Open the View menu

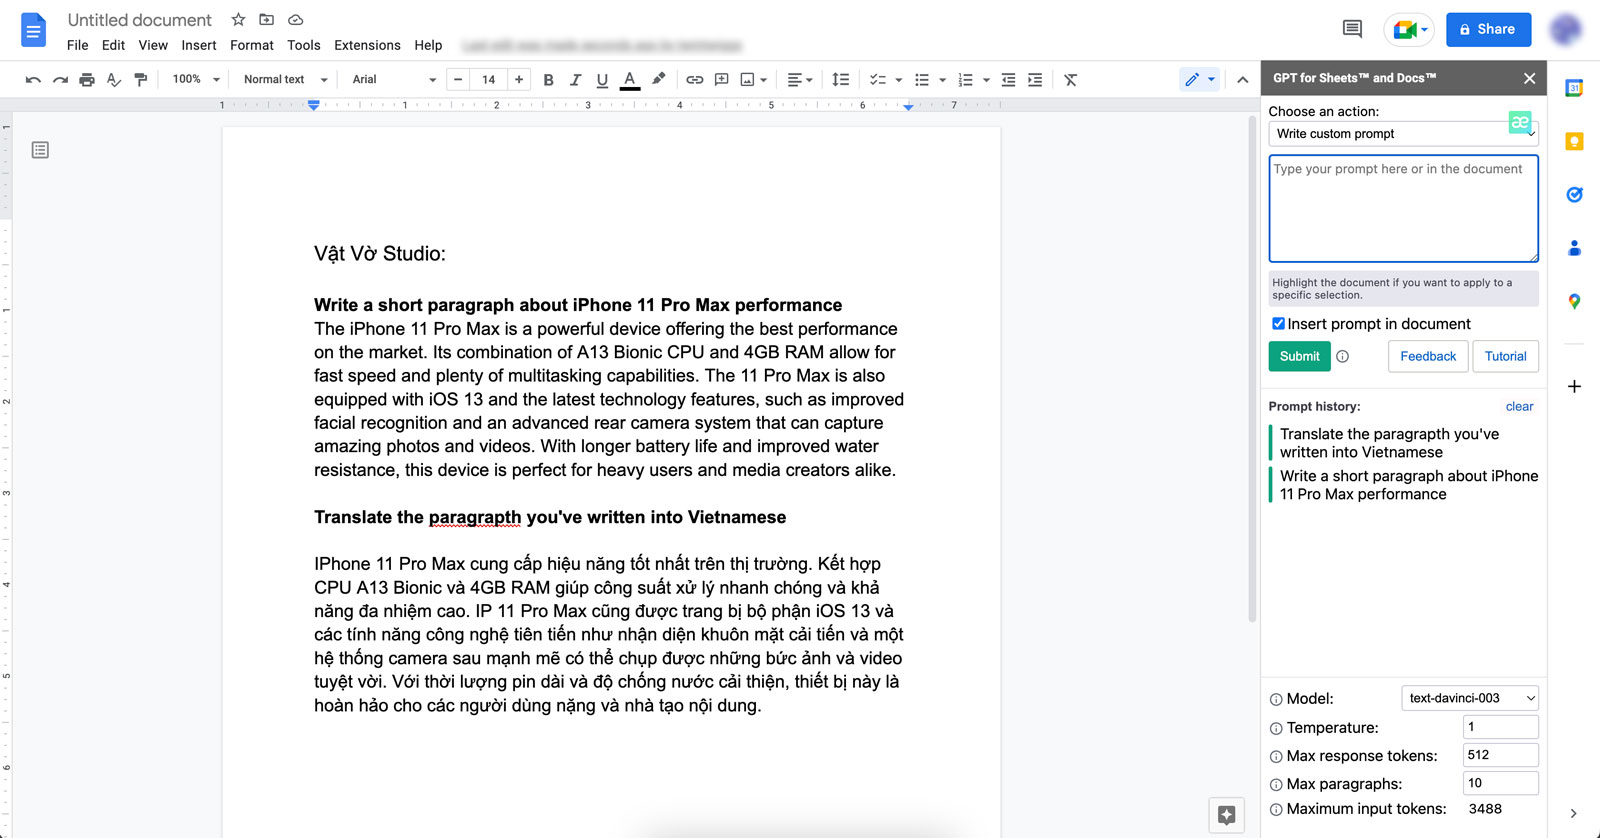[x=153, y=45]
